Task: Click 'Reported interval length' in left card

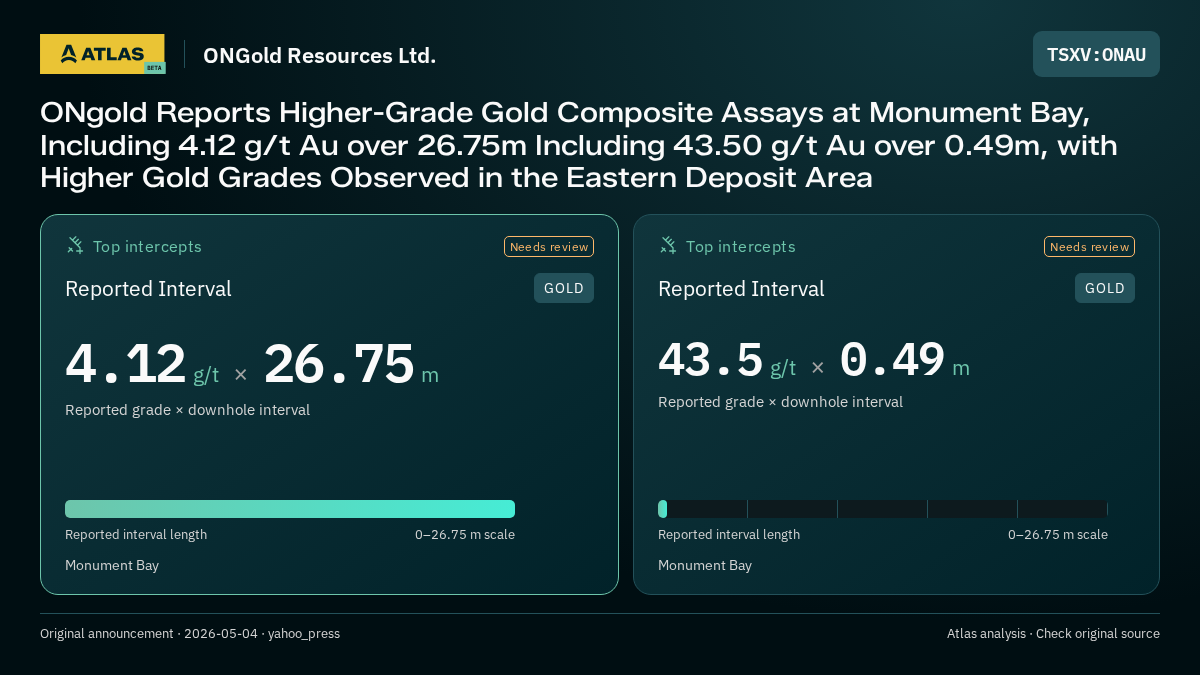Action: point(136,535)
